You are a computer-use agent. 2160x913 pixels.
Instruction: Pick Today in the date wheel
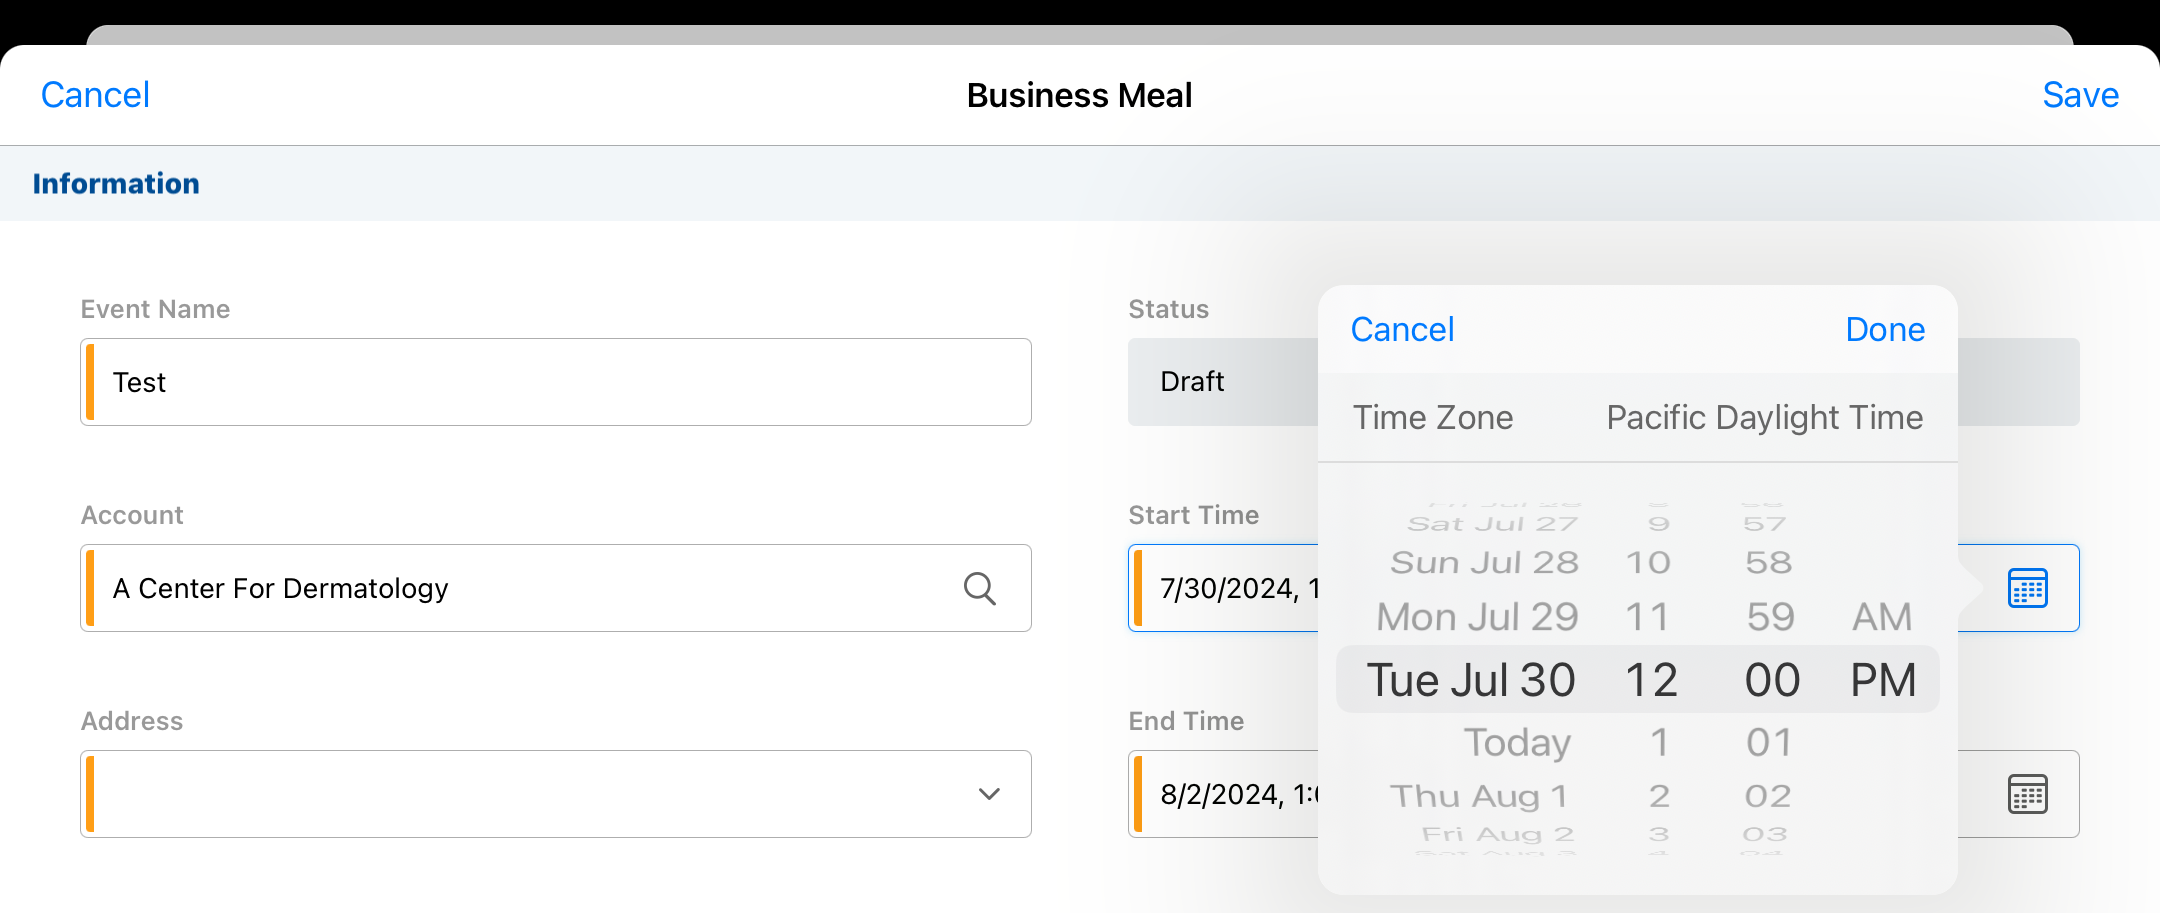[1517, 743]
